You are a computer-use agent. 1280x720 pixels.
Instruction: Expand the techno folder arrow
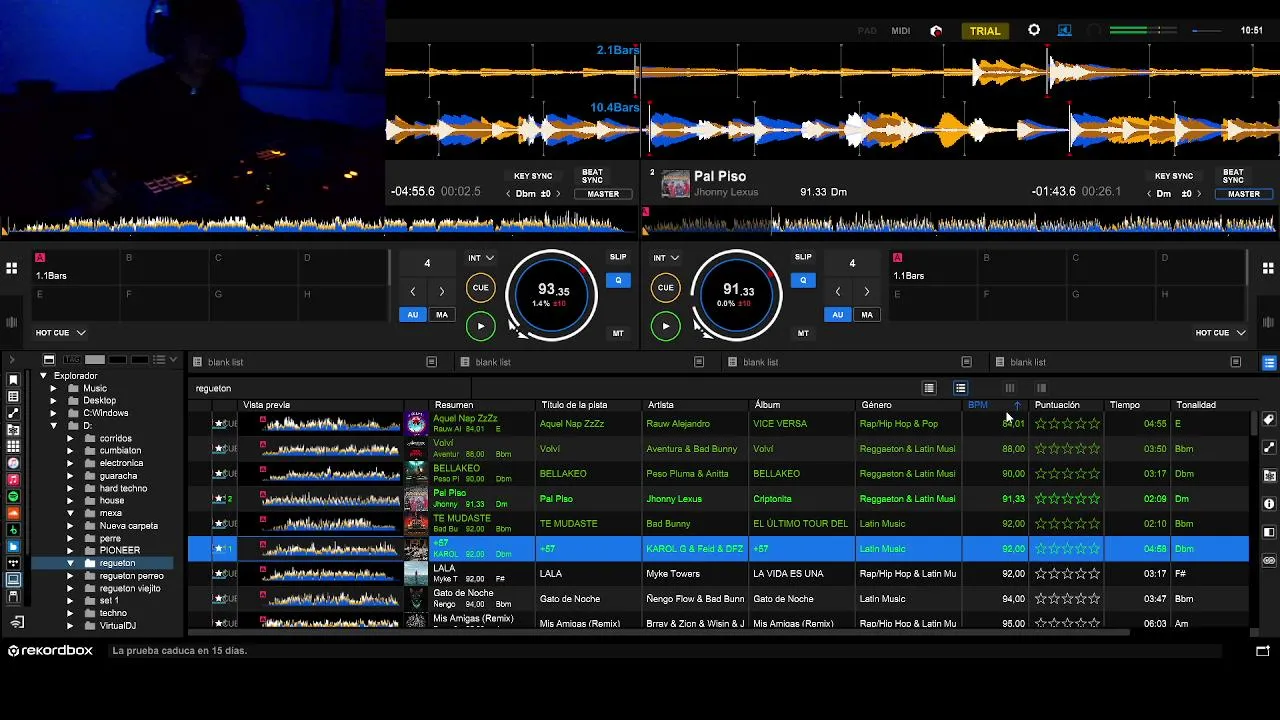70,613
